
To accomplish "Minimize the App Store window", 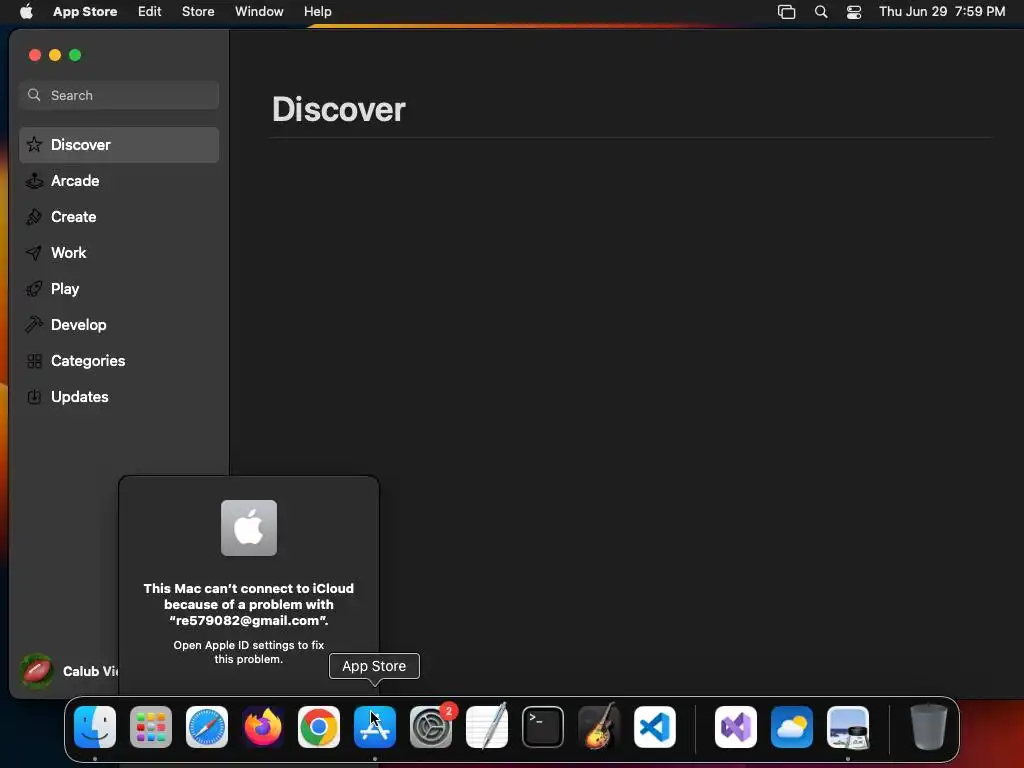I will [55, 55].
